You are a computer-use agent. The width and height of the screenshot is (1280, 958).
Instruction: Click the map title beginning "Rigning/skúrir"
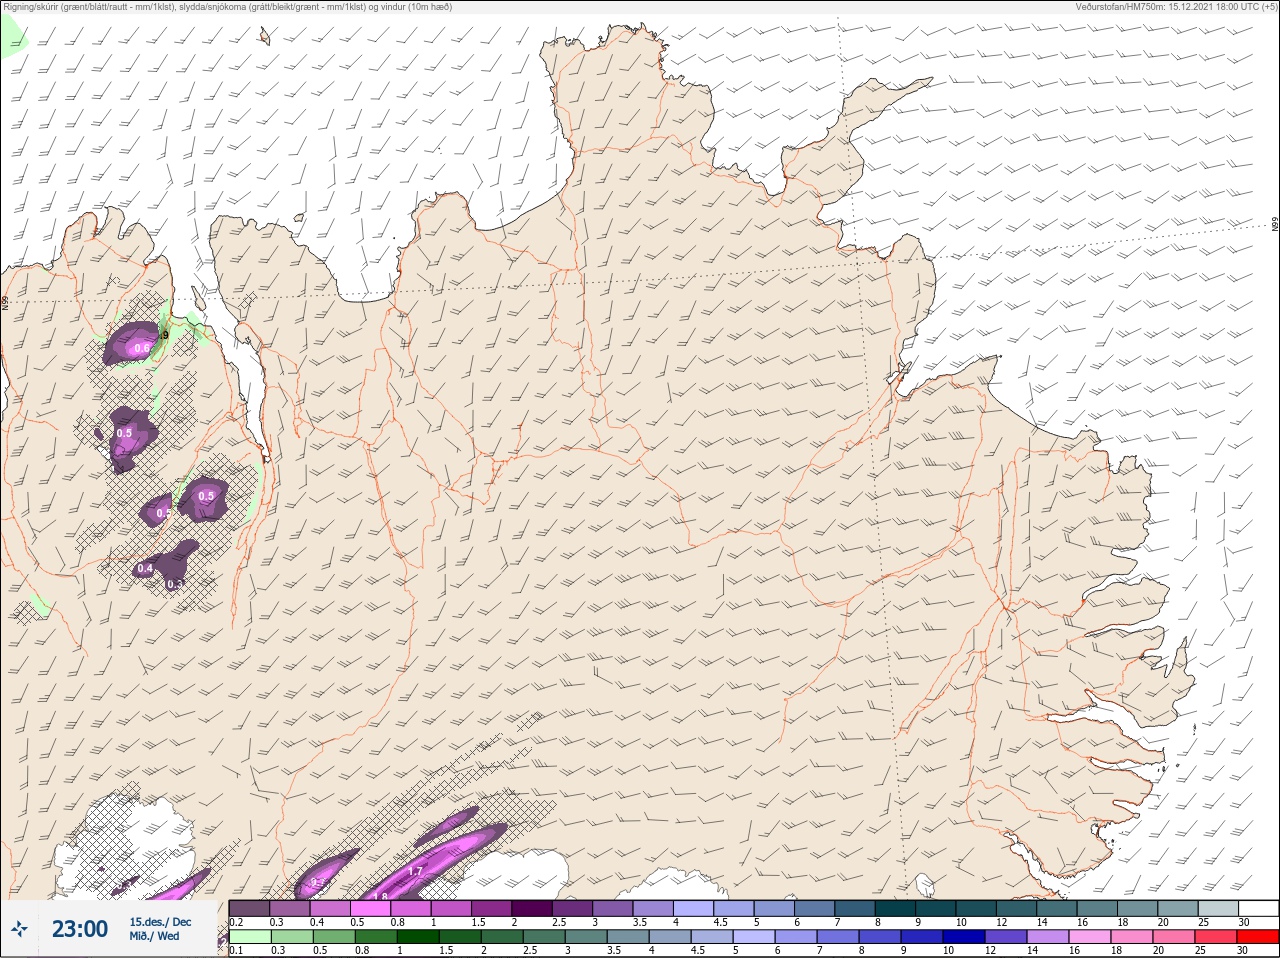pyautogui.click(x=229, y=7)
